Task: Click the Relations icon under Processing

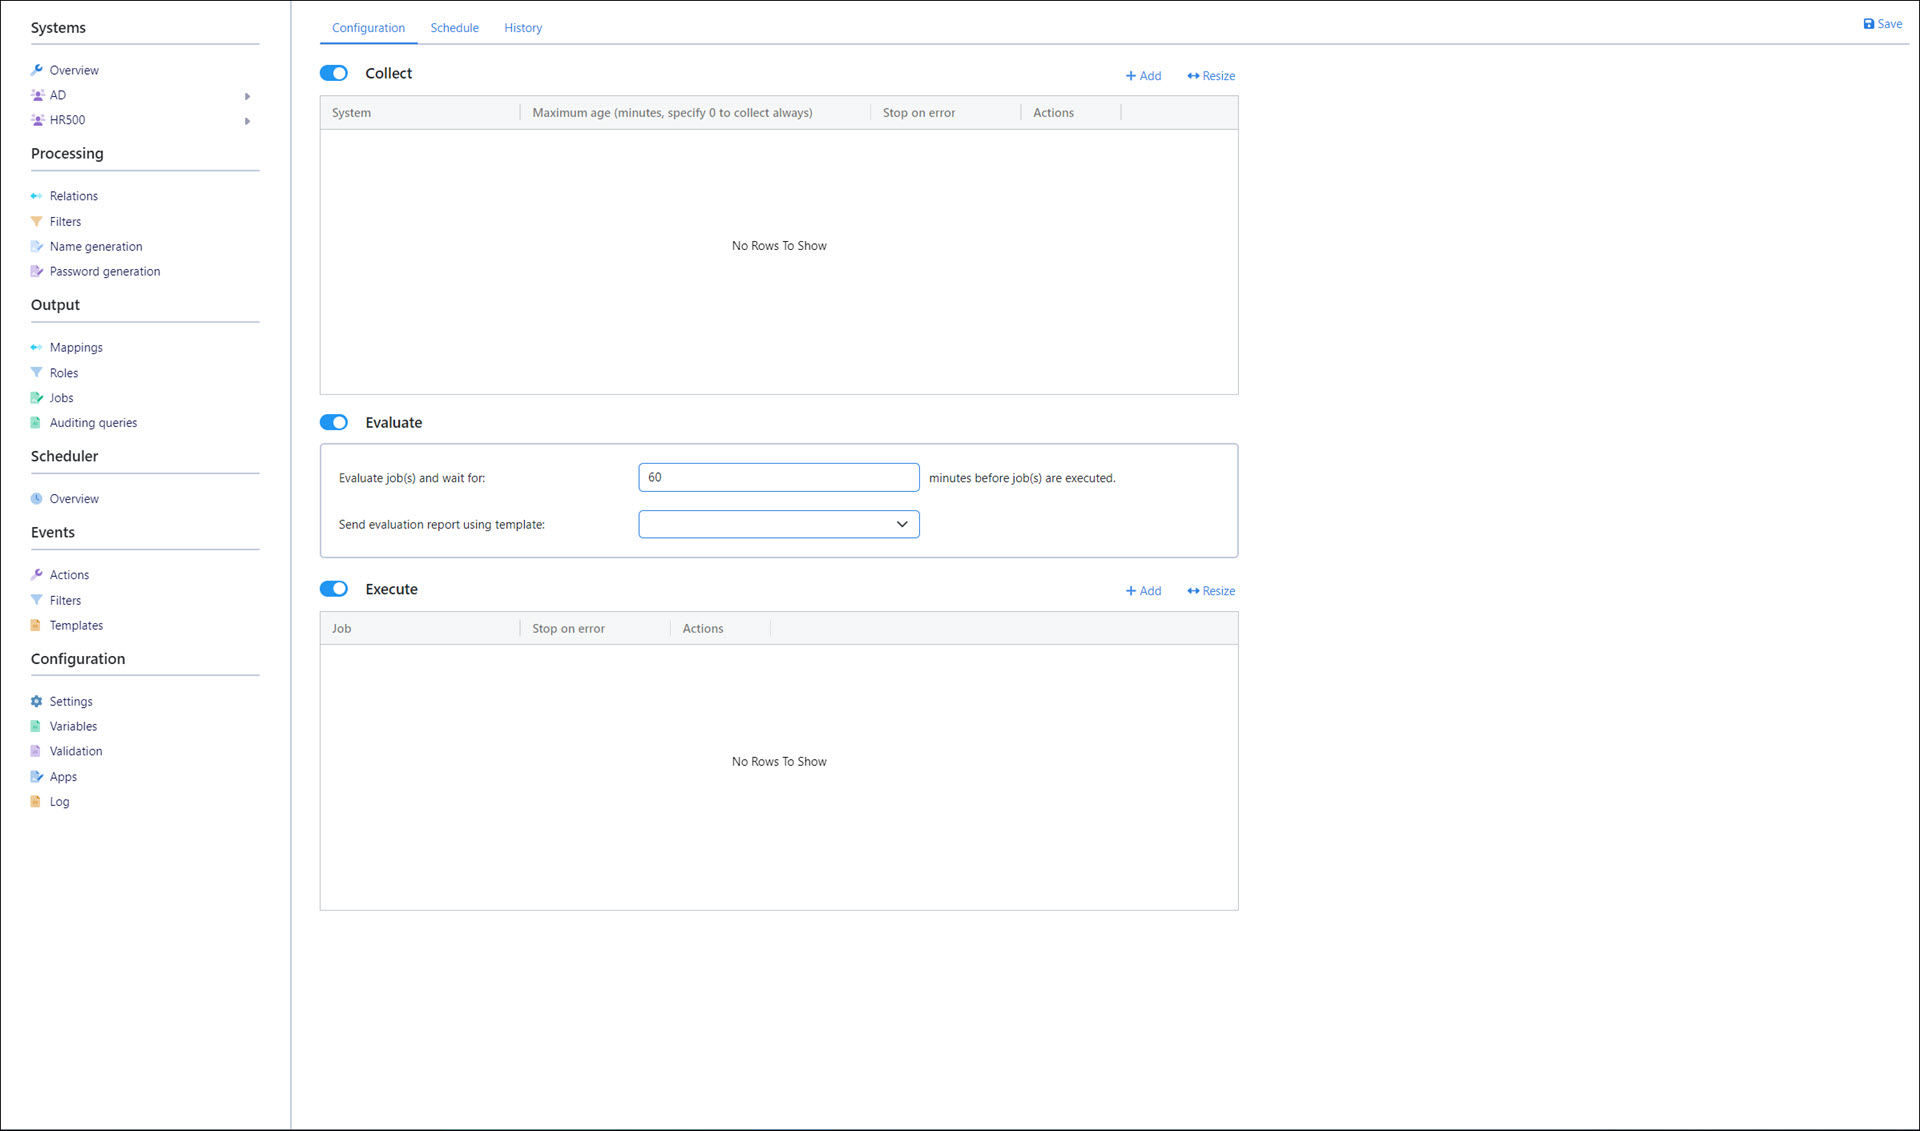Action: pos(37,196)
